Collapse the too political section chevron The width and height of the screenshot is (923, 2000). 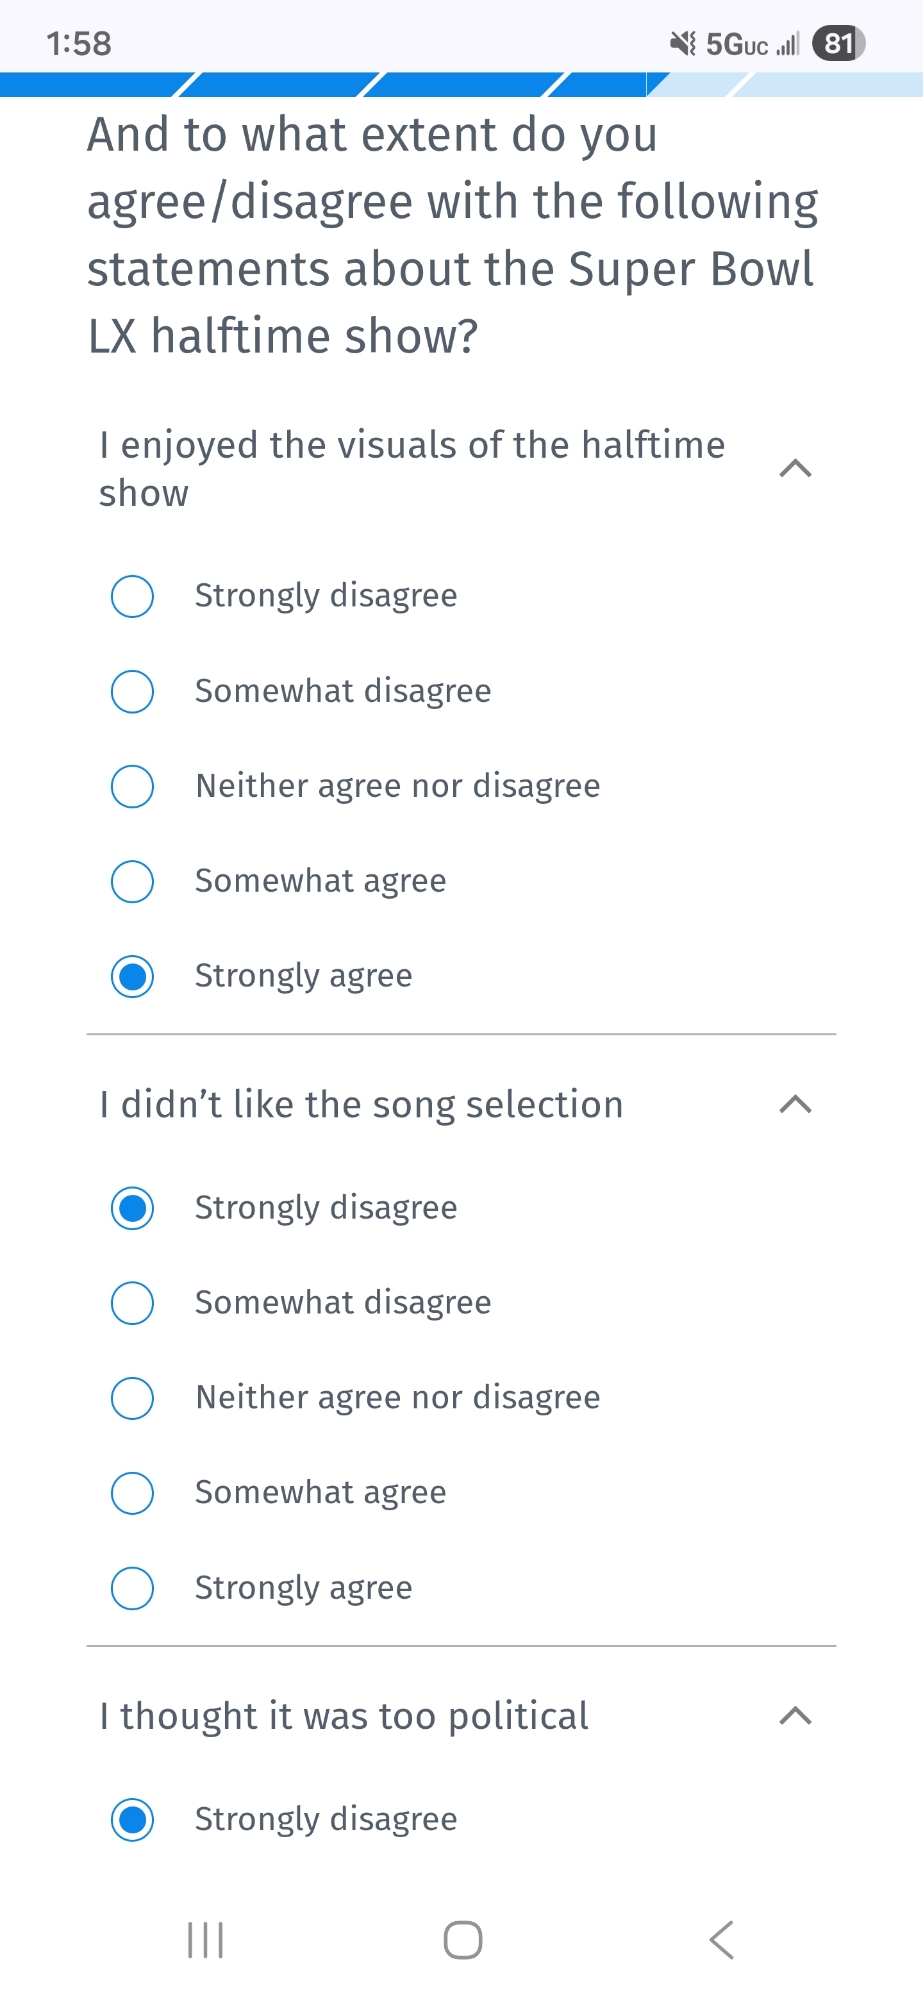coord(795,1716)
